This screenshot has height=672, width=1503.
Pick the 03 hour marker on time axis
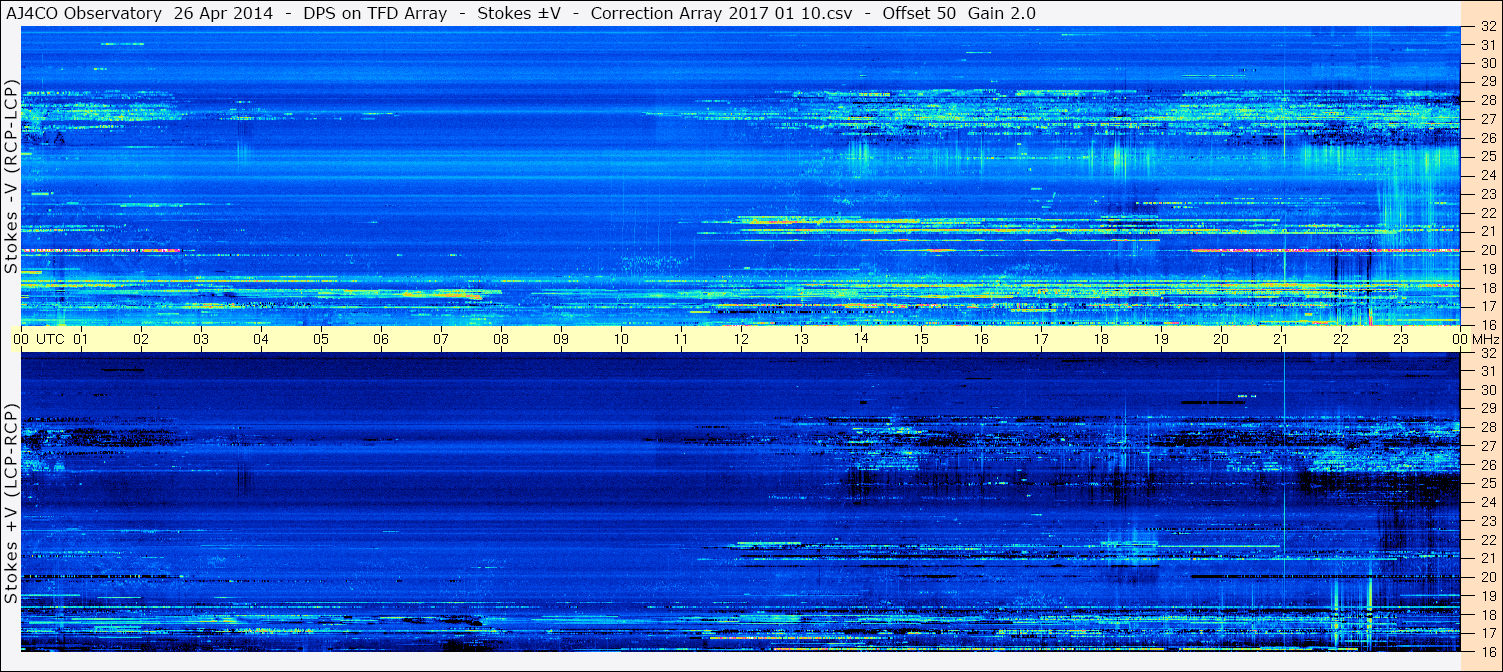(201, 339)
